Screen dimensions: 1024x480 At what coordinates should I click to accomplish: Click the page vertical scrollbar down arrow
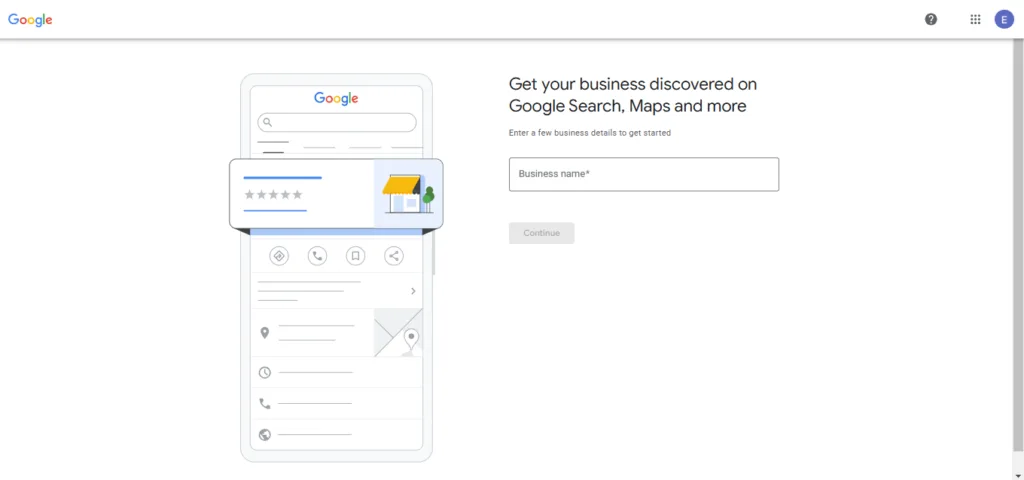1018,475
